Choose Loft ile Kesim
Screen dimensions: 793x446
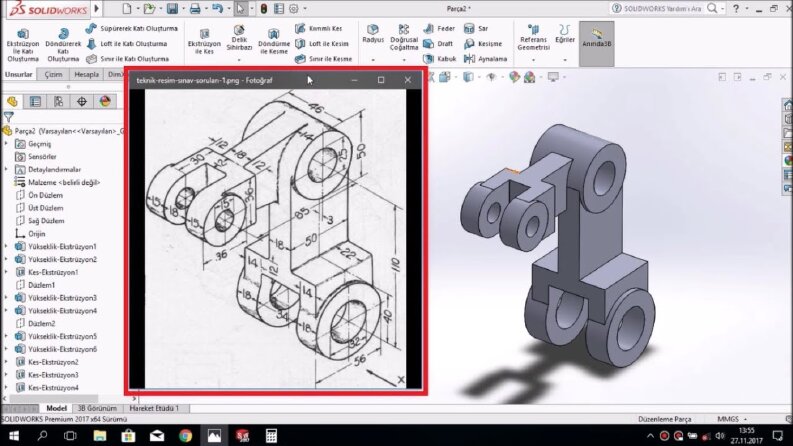click(x=322, y=43)
